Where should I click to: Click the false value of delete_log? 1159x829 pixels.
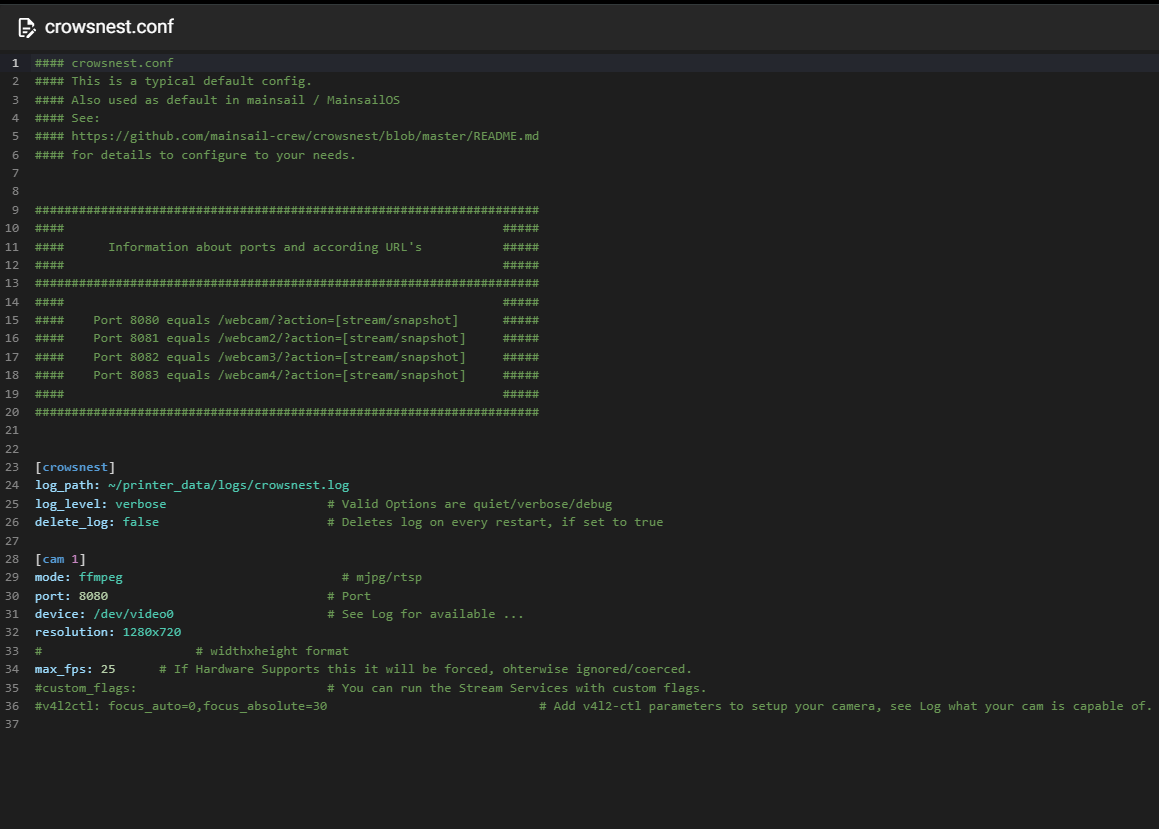(x=140, y=521)
